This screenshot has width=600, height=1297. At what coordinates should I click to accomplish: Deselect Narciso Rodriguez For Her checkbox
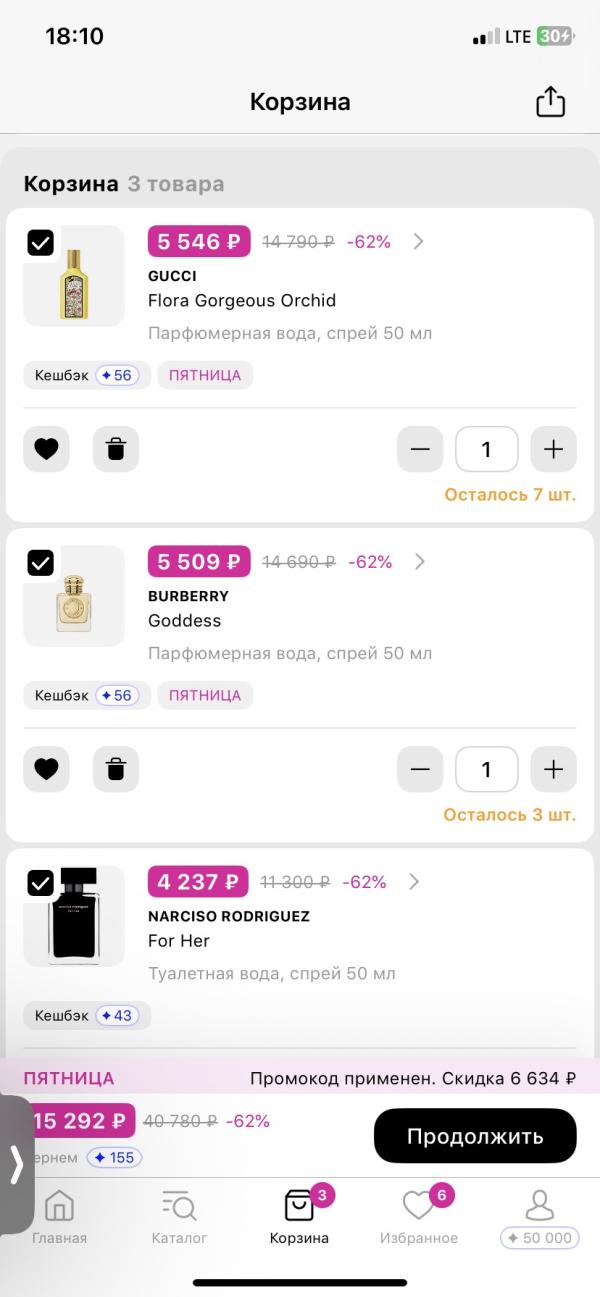[40, 882]
